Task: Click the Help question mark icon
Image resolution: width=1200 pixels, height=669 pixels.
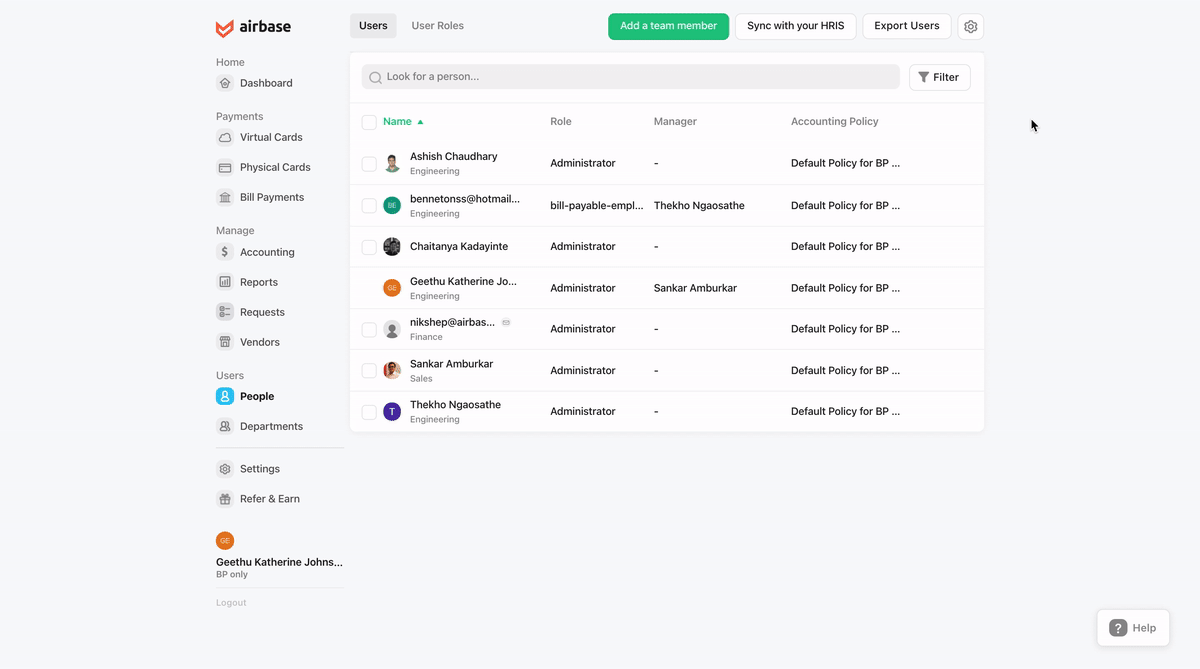Action: (x=1118, y=628)
